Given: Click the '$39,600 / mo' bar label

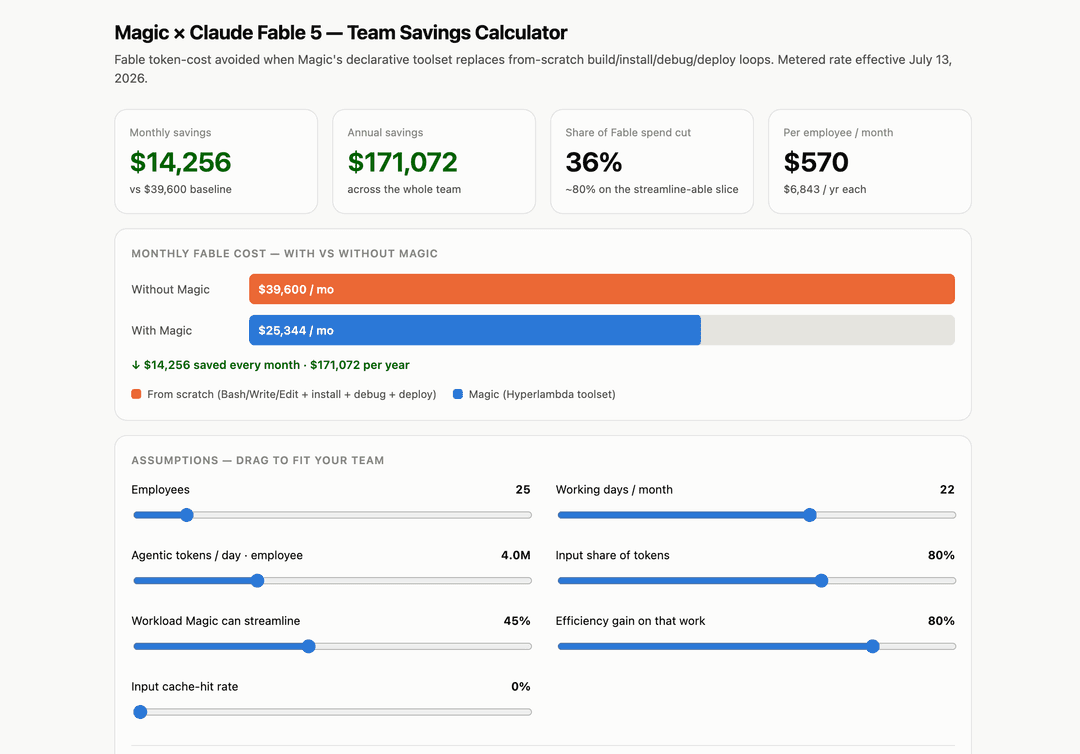Looking at the screenshot, I should (296, 289).
